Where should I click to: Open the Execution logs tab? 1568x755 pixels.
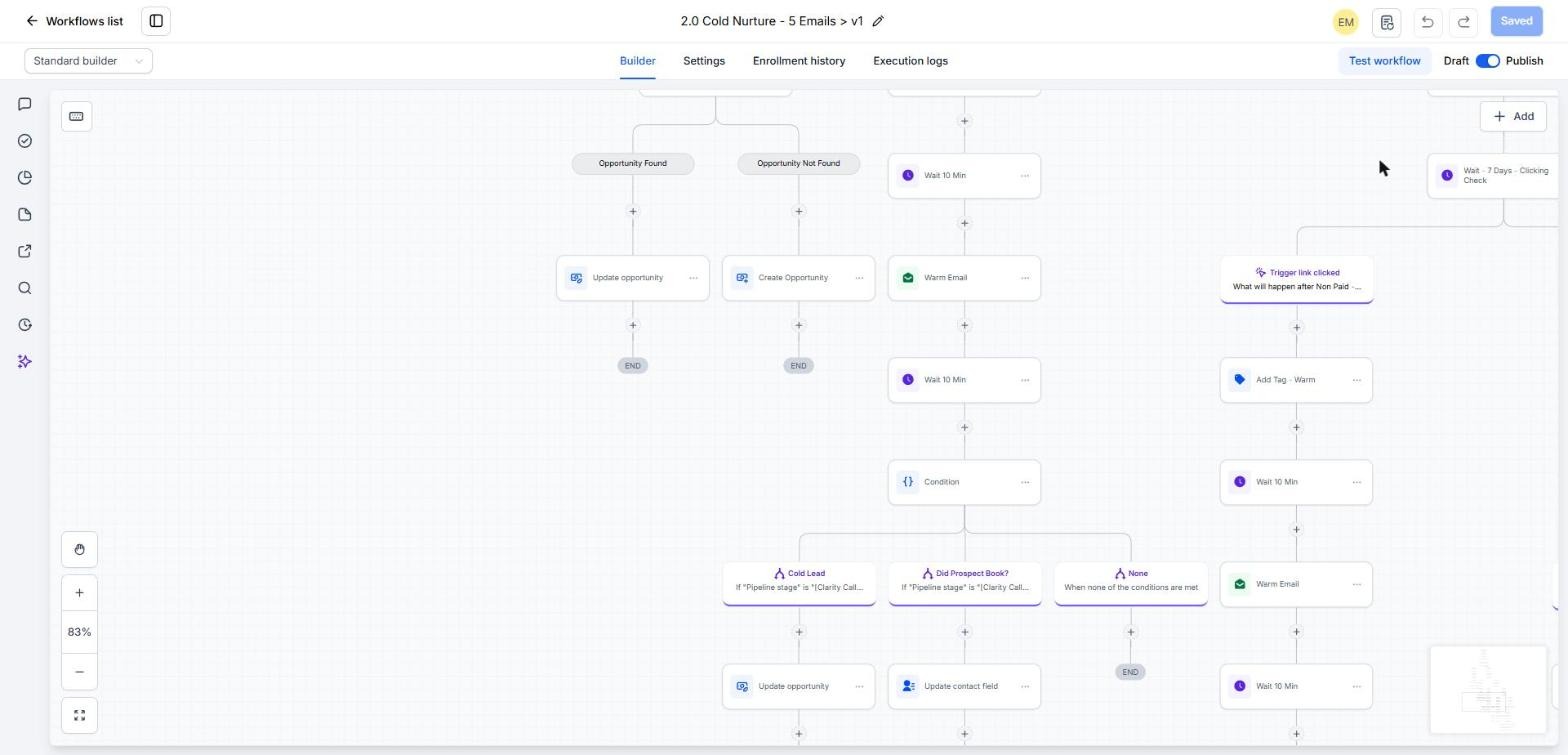tap(910, 61)
